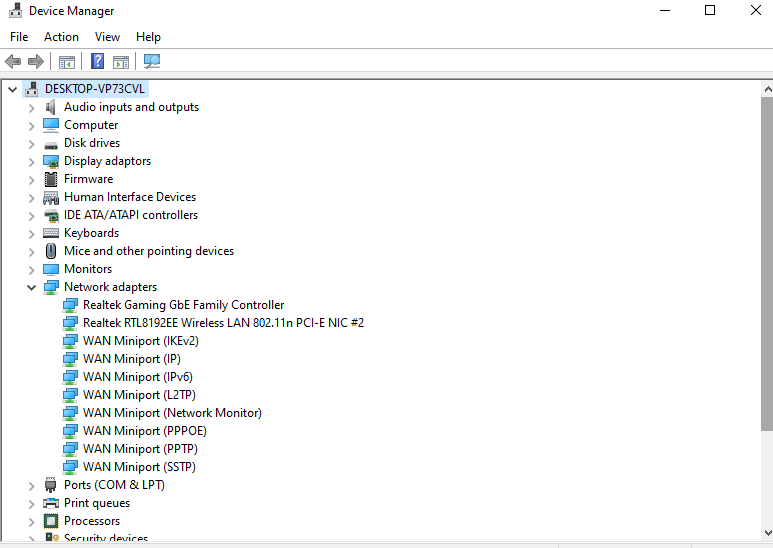
Task: Click the Firmware chip icon
Action: pos(51,179)
